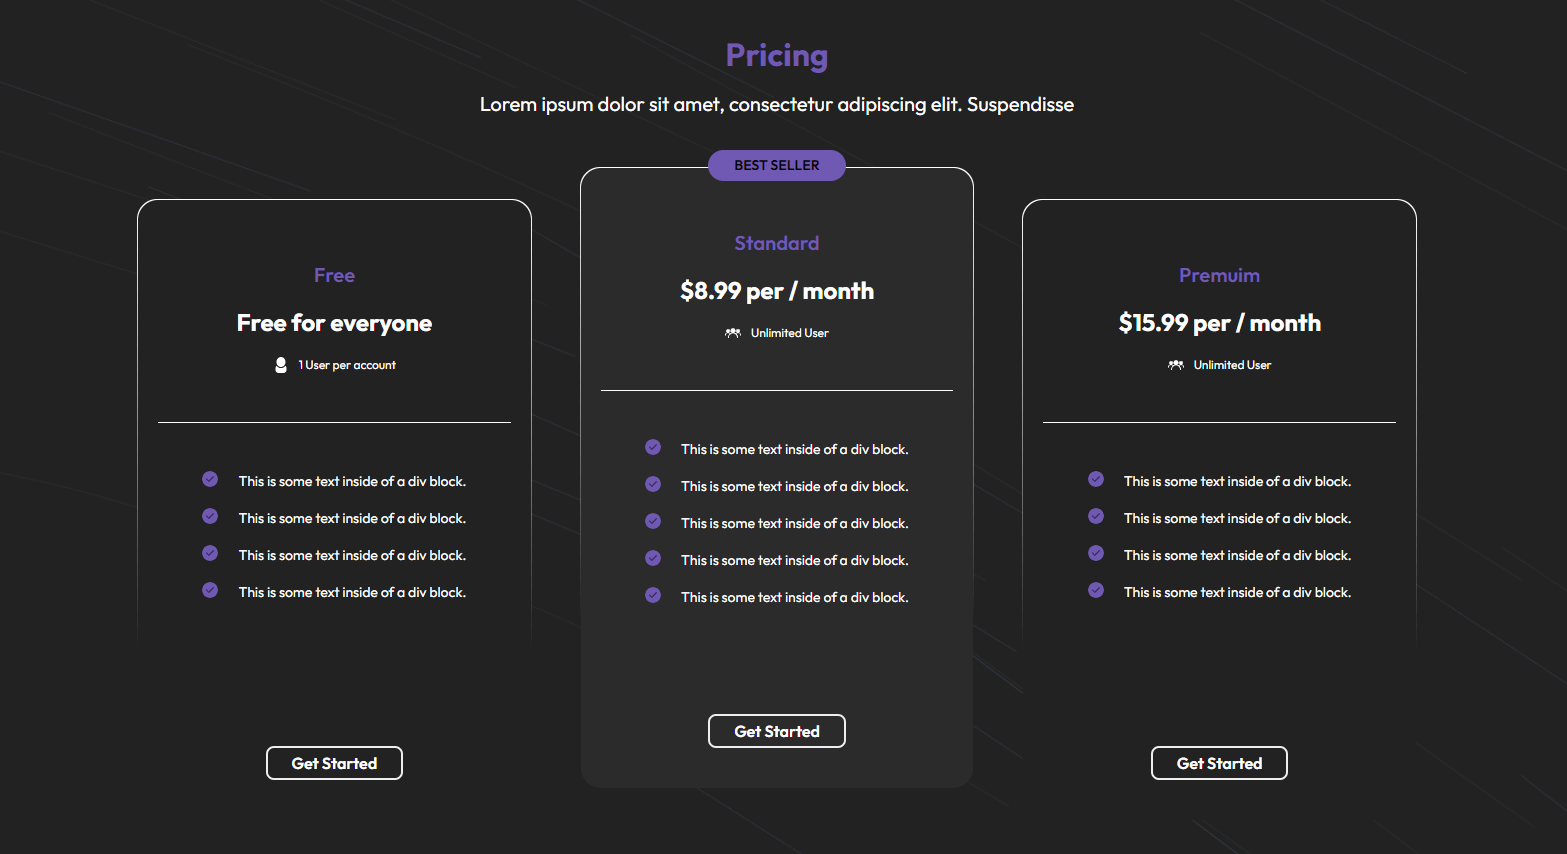Click the group icon next to Unlimited User on Premium
Screen dimensions: 1567x854
(x=1175, y=364)
